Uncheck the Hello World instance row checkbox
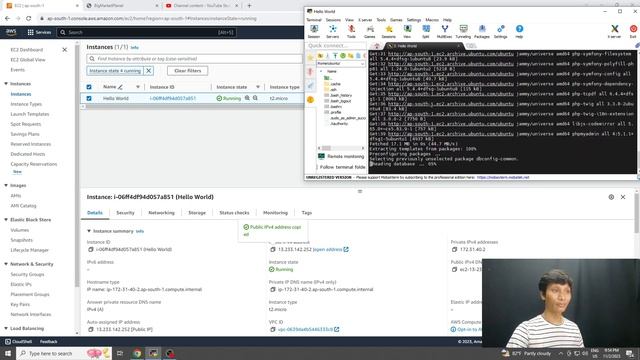This screenshot has width=640, height=360. pyautogui.click(x=89, y=98)
